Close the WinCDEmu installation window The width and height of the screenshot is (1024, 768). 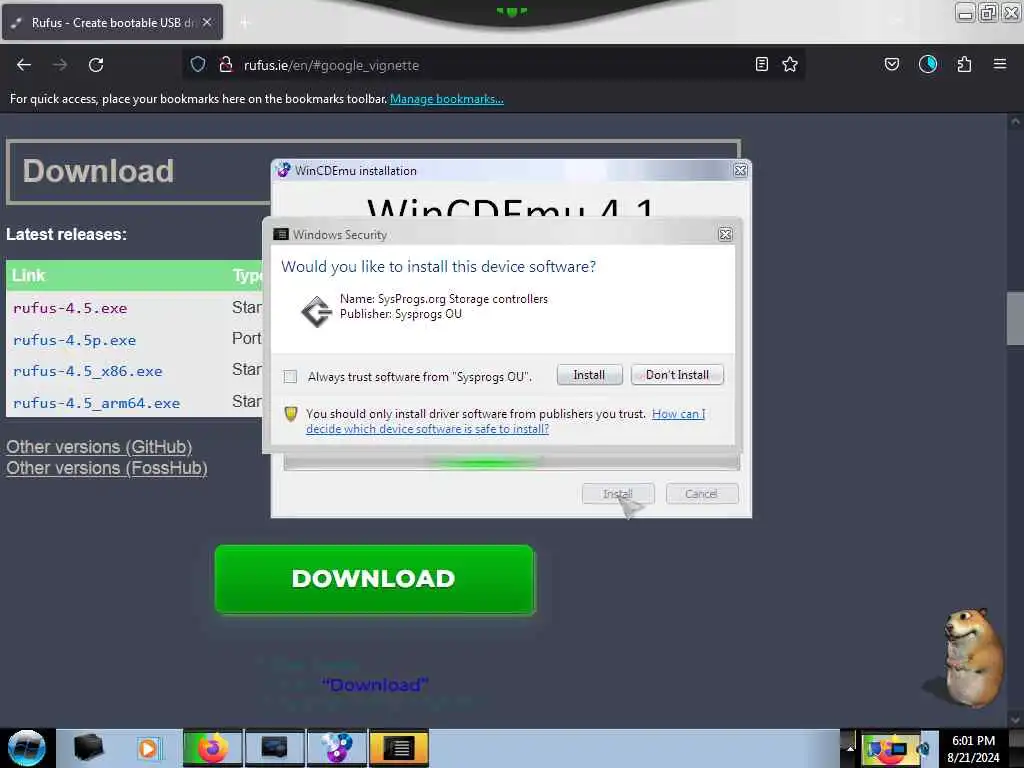(740, 170)
